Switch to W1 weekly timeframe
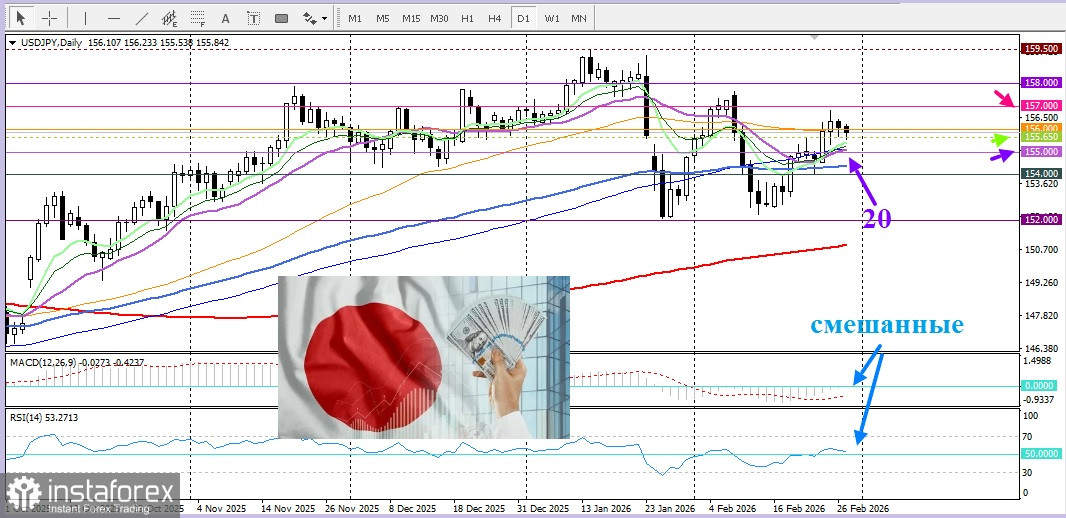 552,18
